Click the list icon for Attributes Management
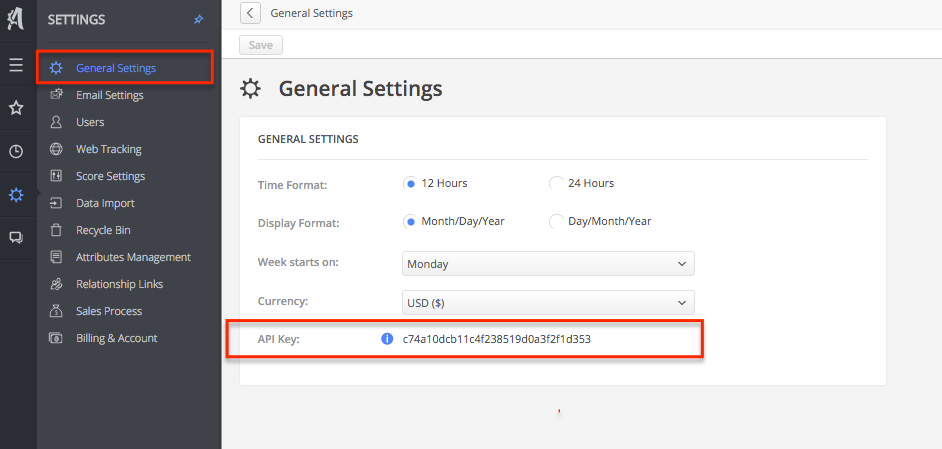 coord(56,257)
